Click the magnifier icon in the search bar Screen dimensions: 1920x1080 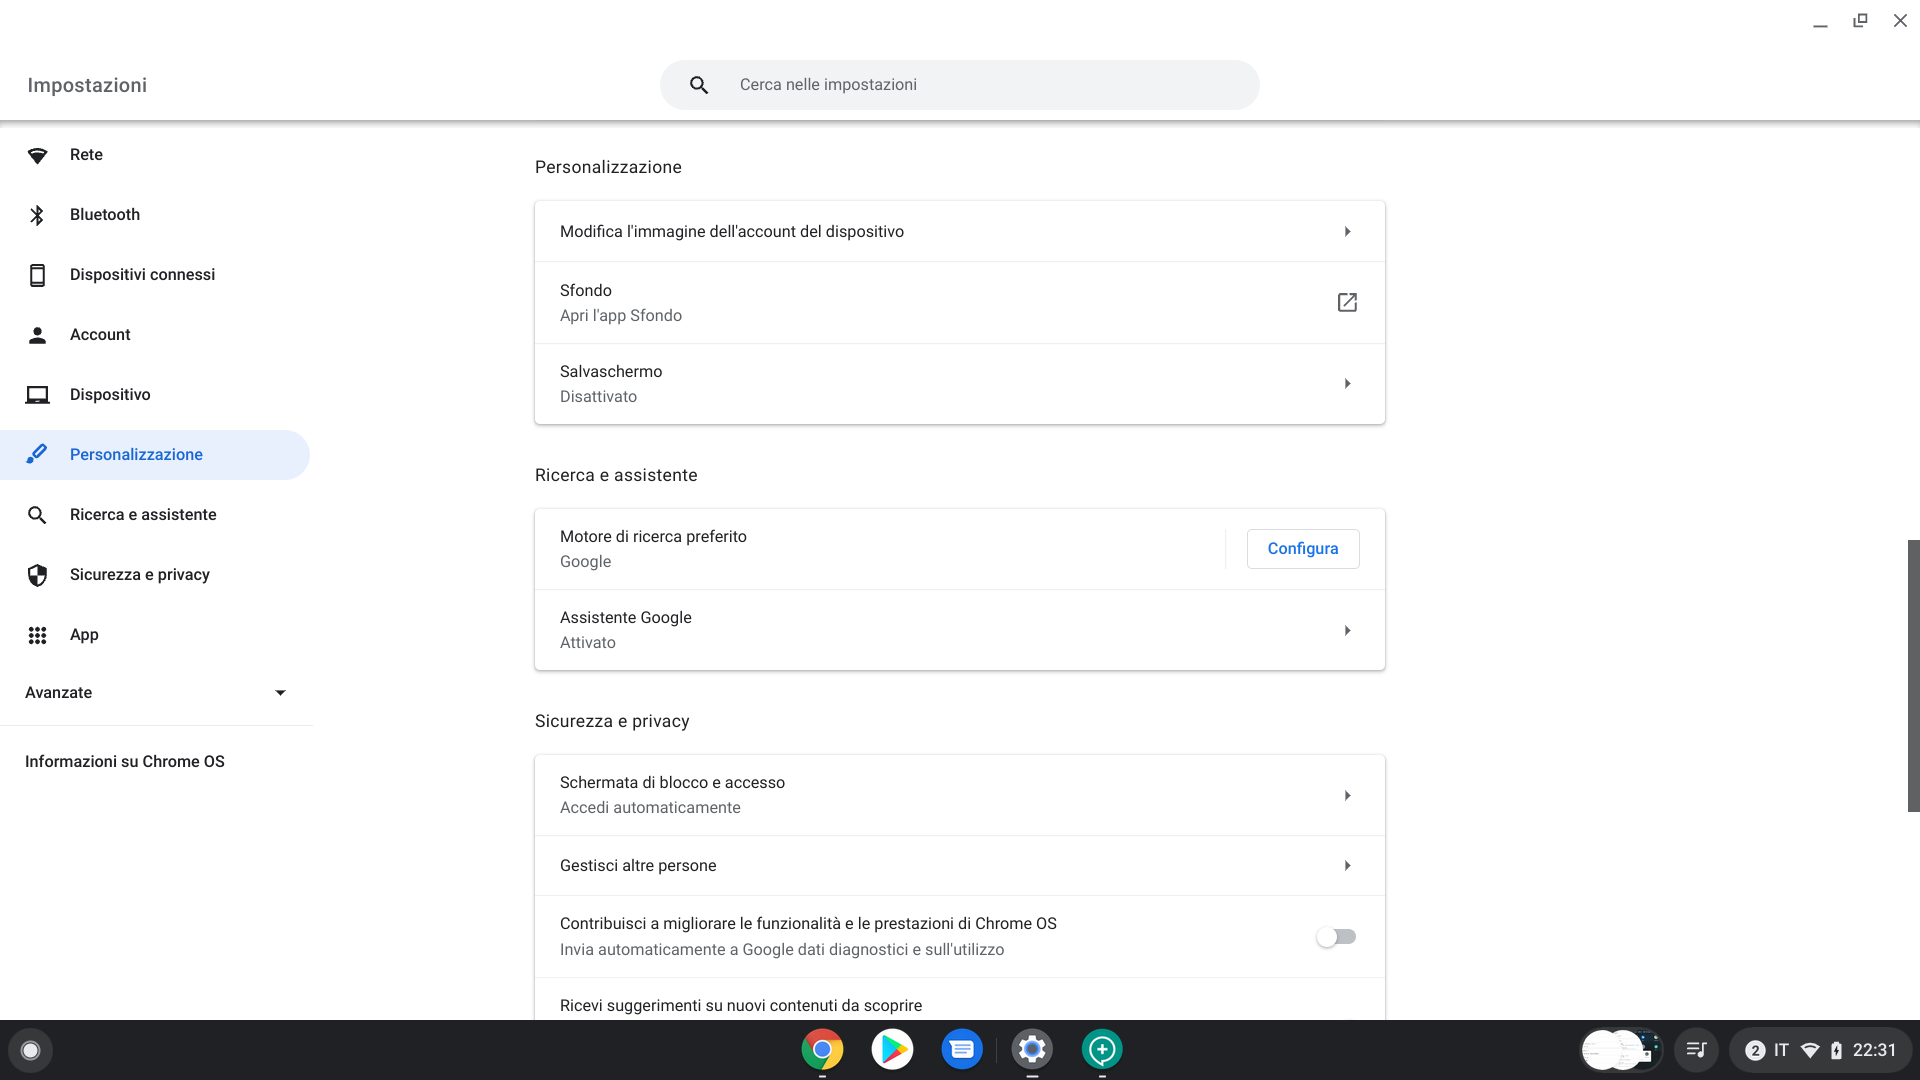[699, 85]
